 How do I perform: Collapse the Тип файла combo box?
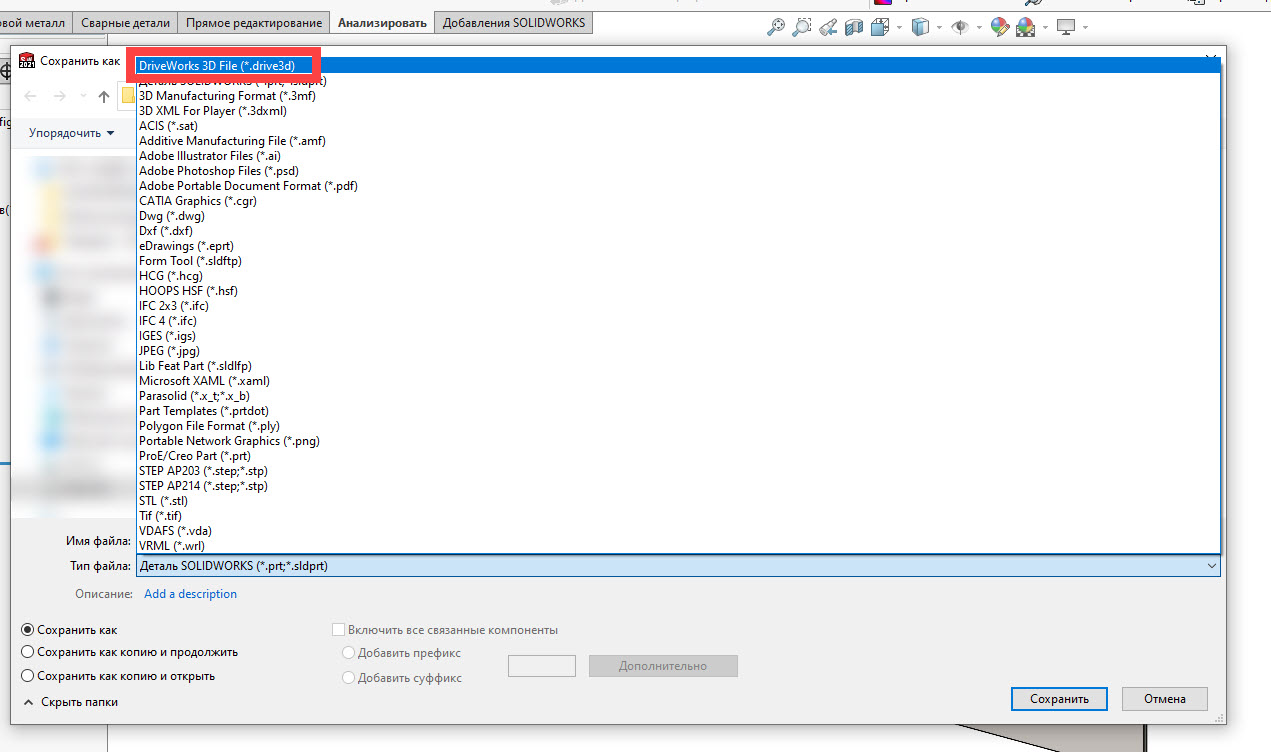1212,566
